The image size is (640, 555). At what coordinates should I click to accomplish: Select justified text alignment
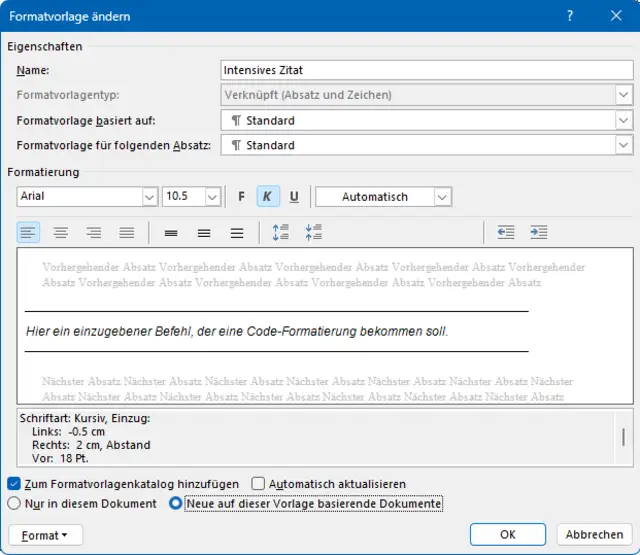[x=127, y=232]
